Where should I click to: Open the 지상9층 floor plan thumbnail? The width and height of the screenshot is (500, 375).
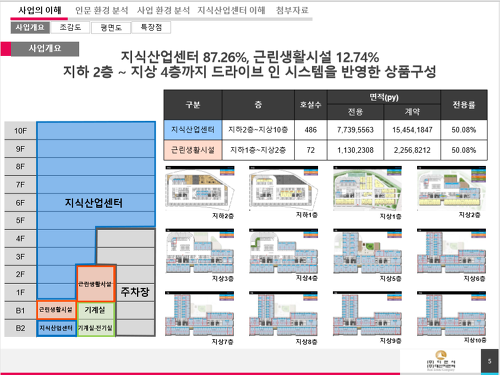pyautogui.click(x=367, y=313)
